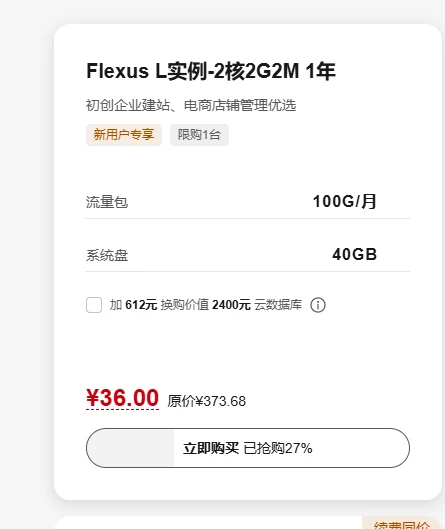Click the 已抢购27% progress bar fill
This screenshot has height=529, width=445.
pos(130,448)
